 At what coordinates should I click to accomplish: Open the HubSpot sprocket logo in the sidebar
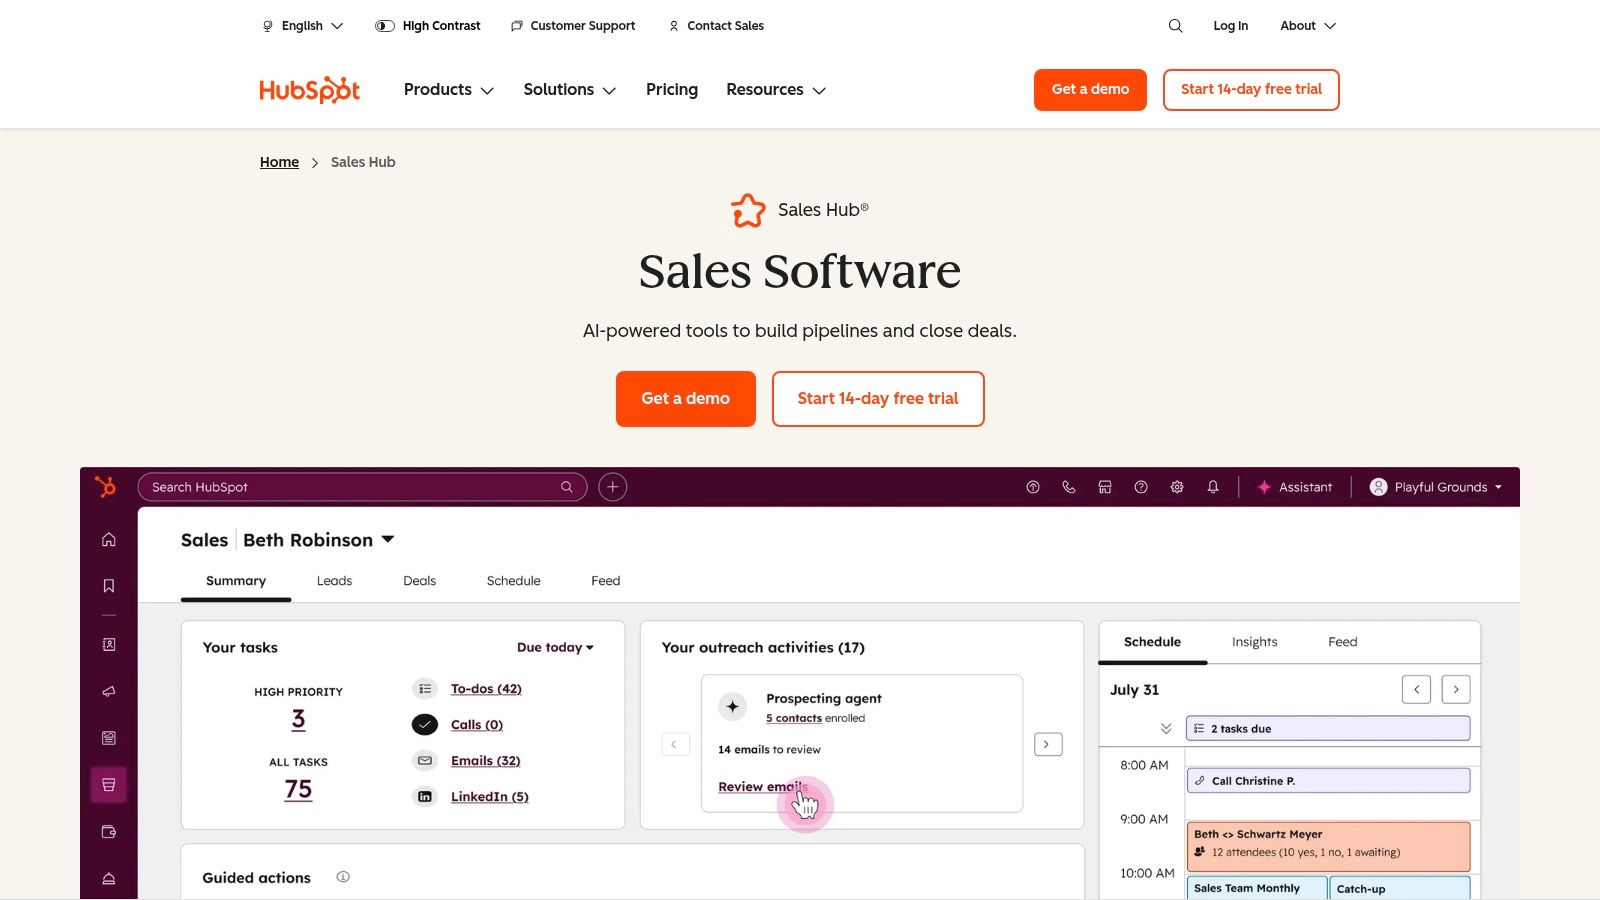106,487
